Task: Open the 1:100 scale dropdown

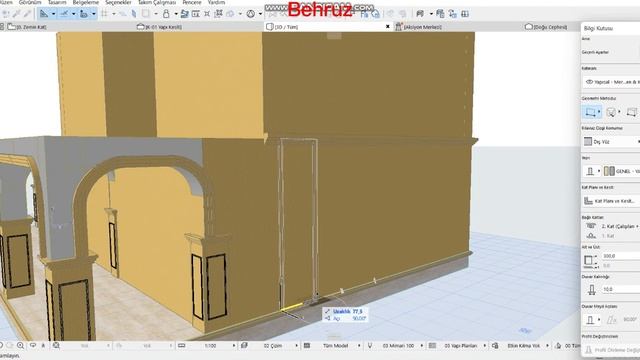Action: tap(212, 346)
